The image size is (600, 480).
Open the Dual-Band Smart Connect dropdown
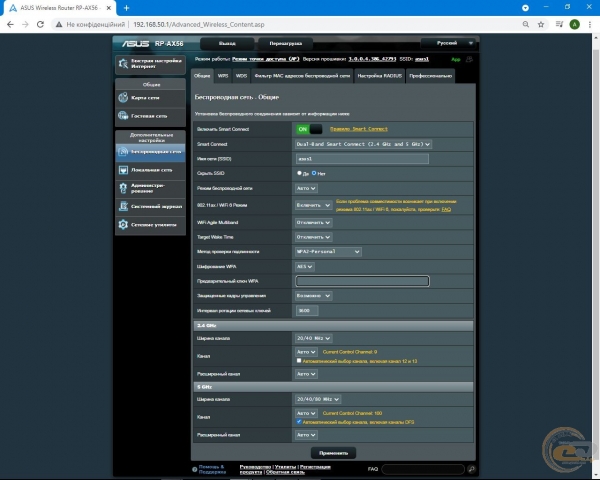point(363,144)
